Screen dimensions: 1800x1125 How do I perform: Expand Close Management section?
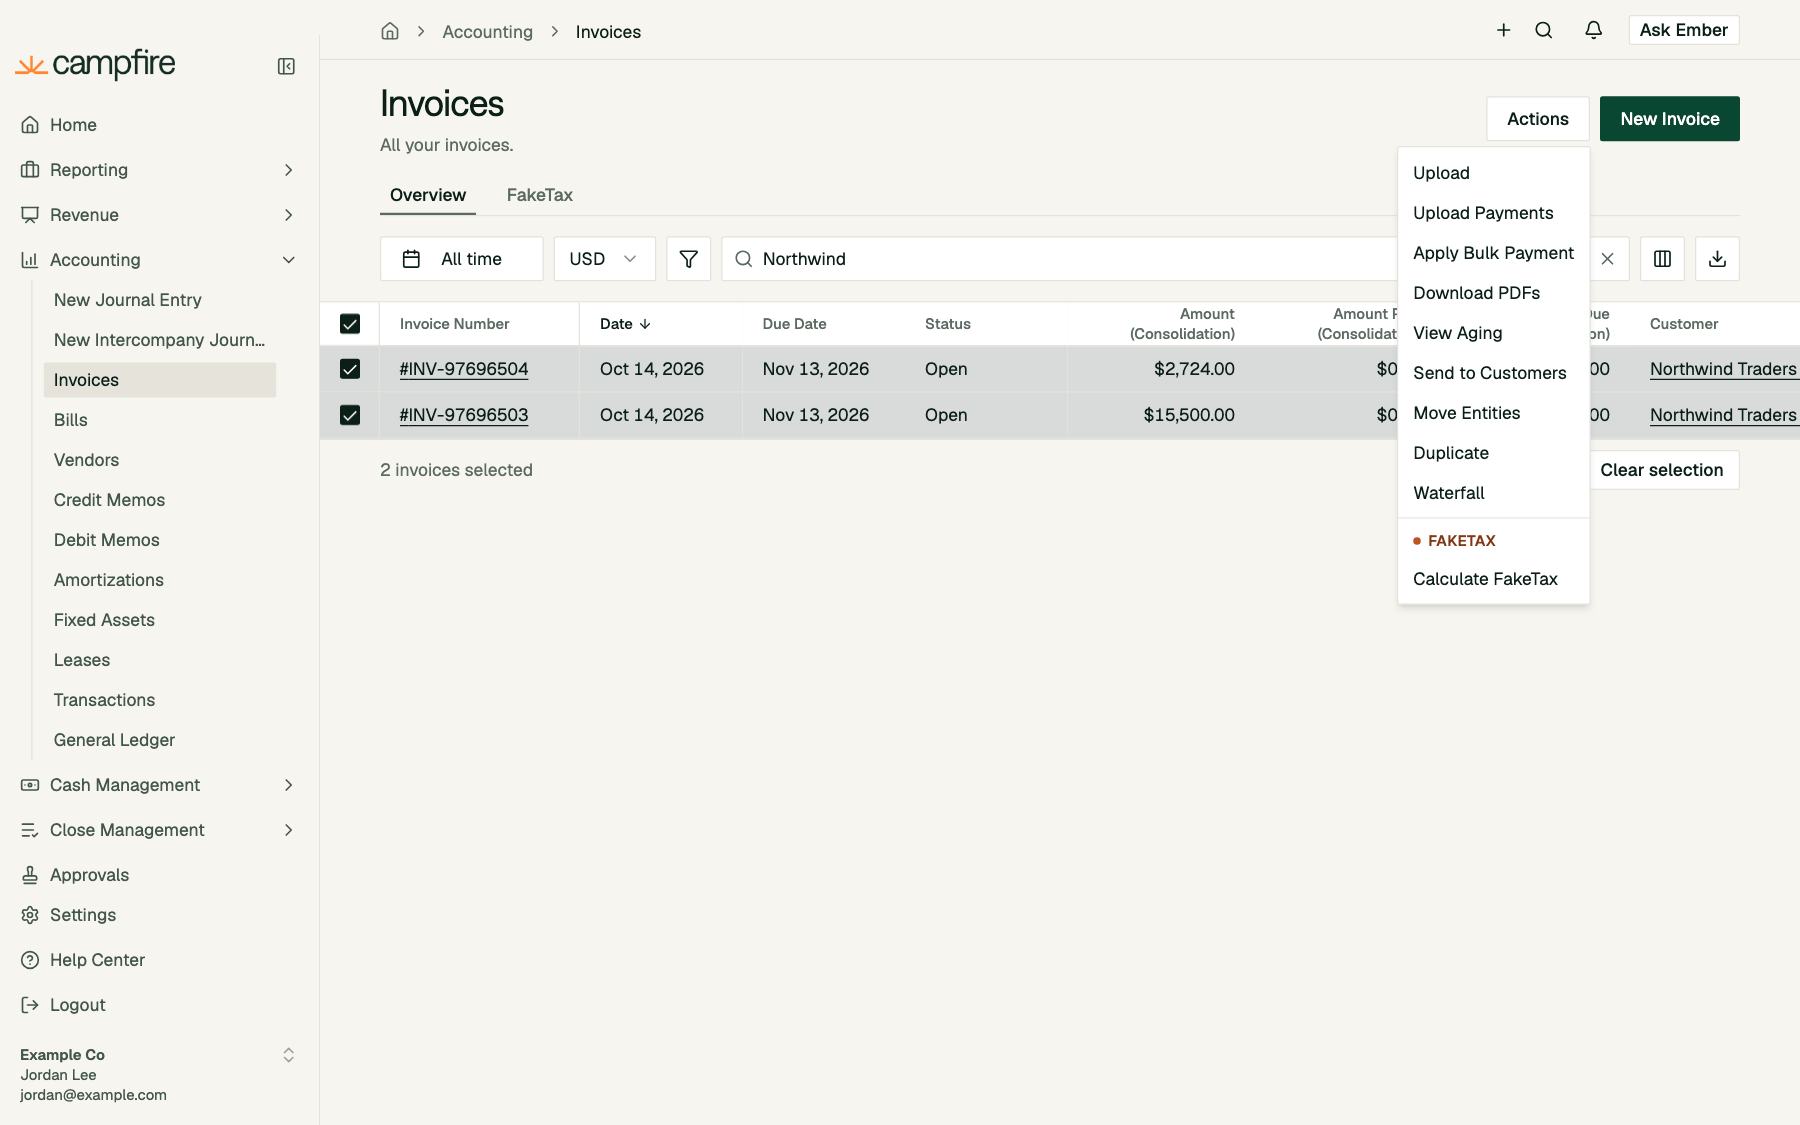tap(288, 830)
